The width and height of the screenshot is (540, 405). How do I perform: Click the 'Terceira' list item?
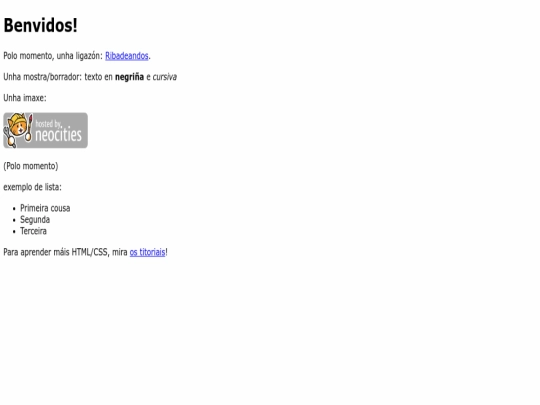pyautogui.click(x=33, y=231)
